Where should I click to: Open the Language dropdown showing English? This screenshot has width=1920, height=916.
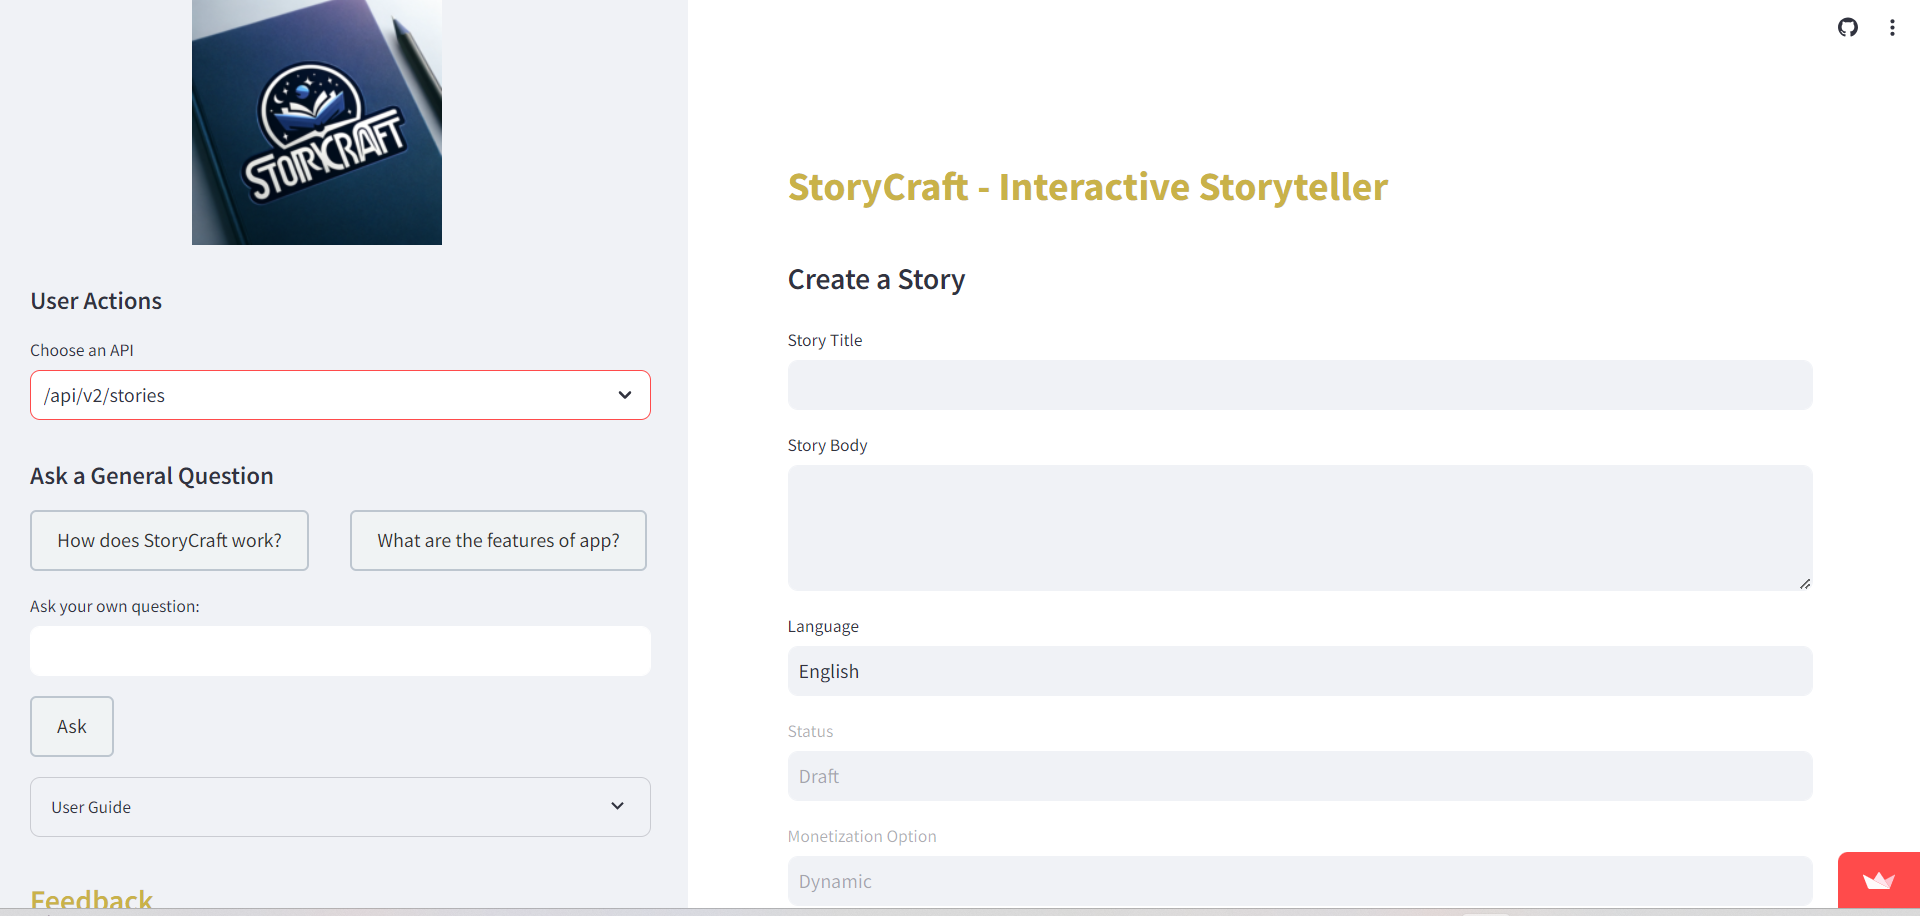click(1298, 671)
